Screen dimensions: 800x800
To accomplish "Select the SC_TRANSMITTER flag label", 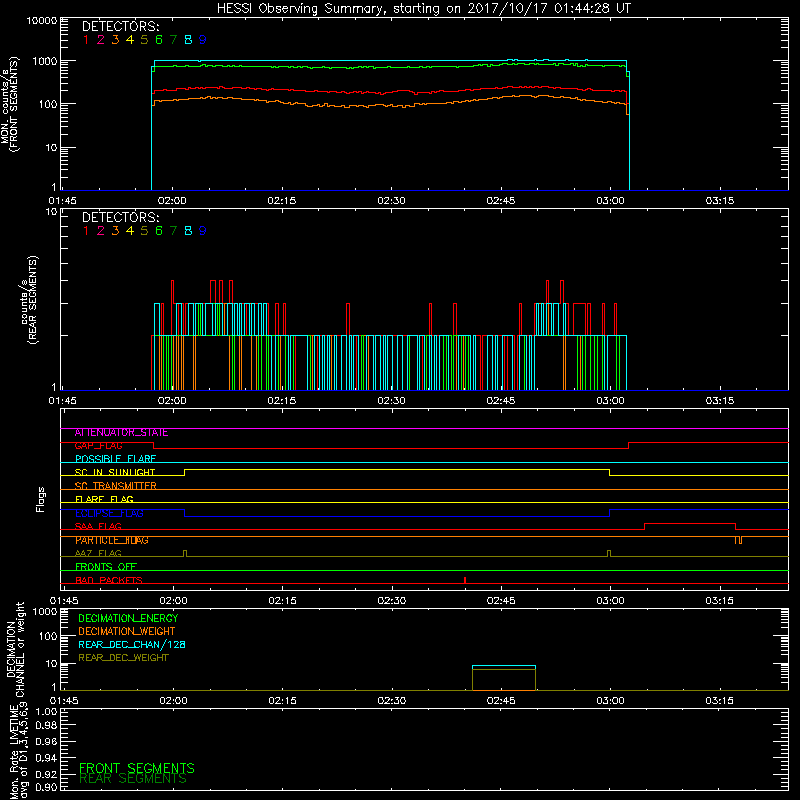I will (115, 486).
